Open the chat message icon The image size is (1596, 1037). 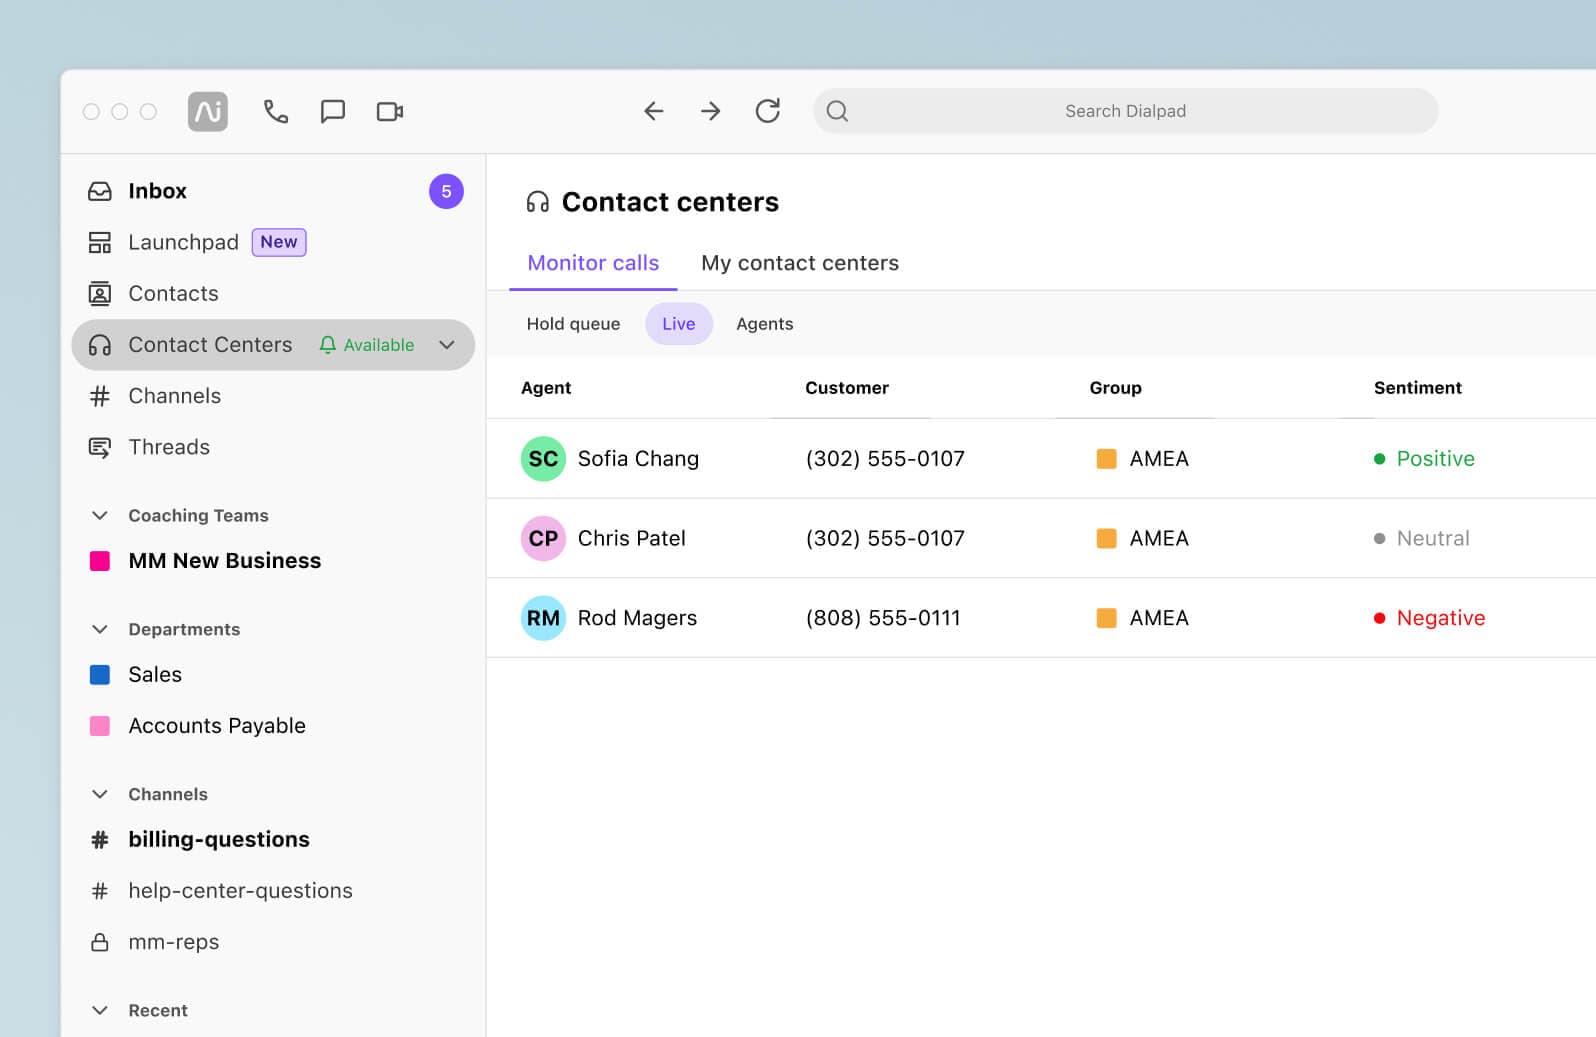point(332,111)
